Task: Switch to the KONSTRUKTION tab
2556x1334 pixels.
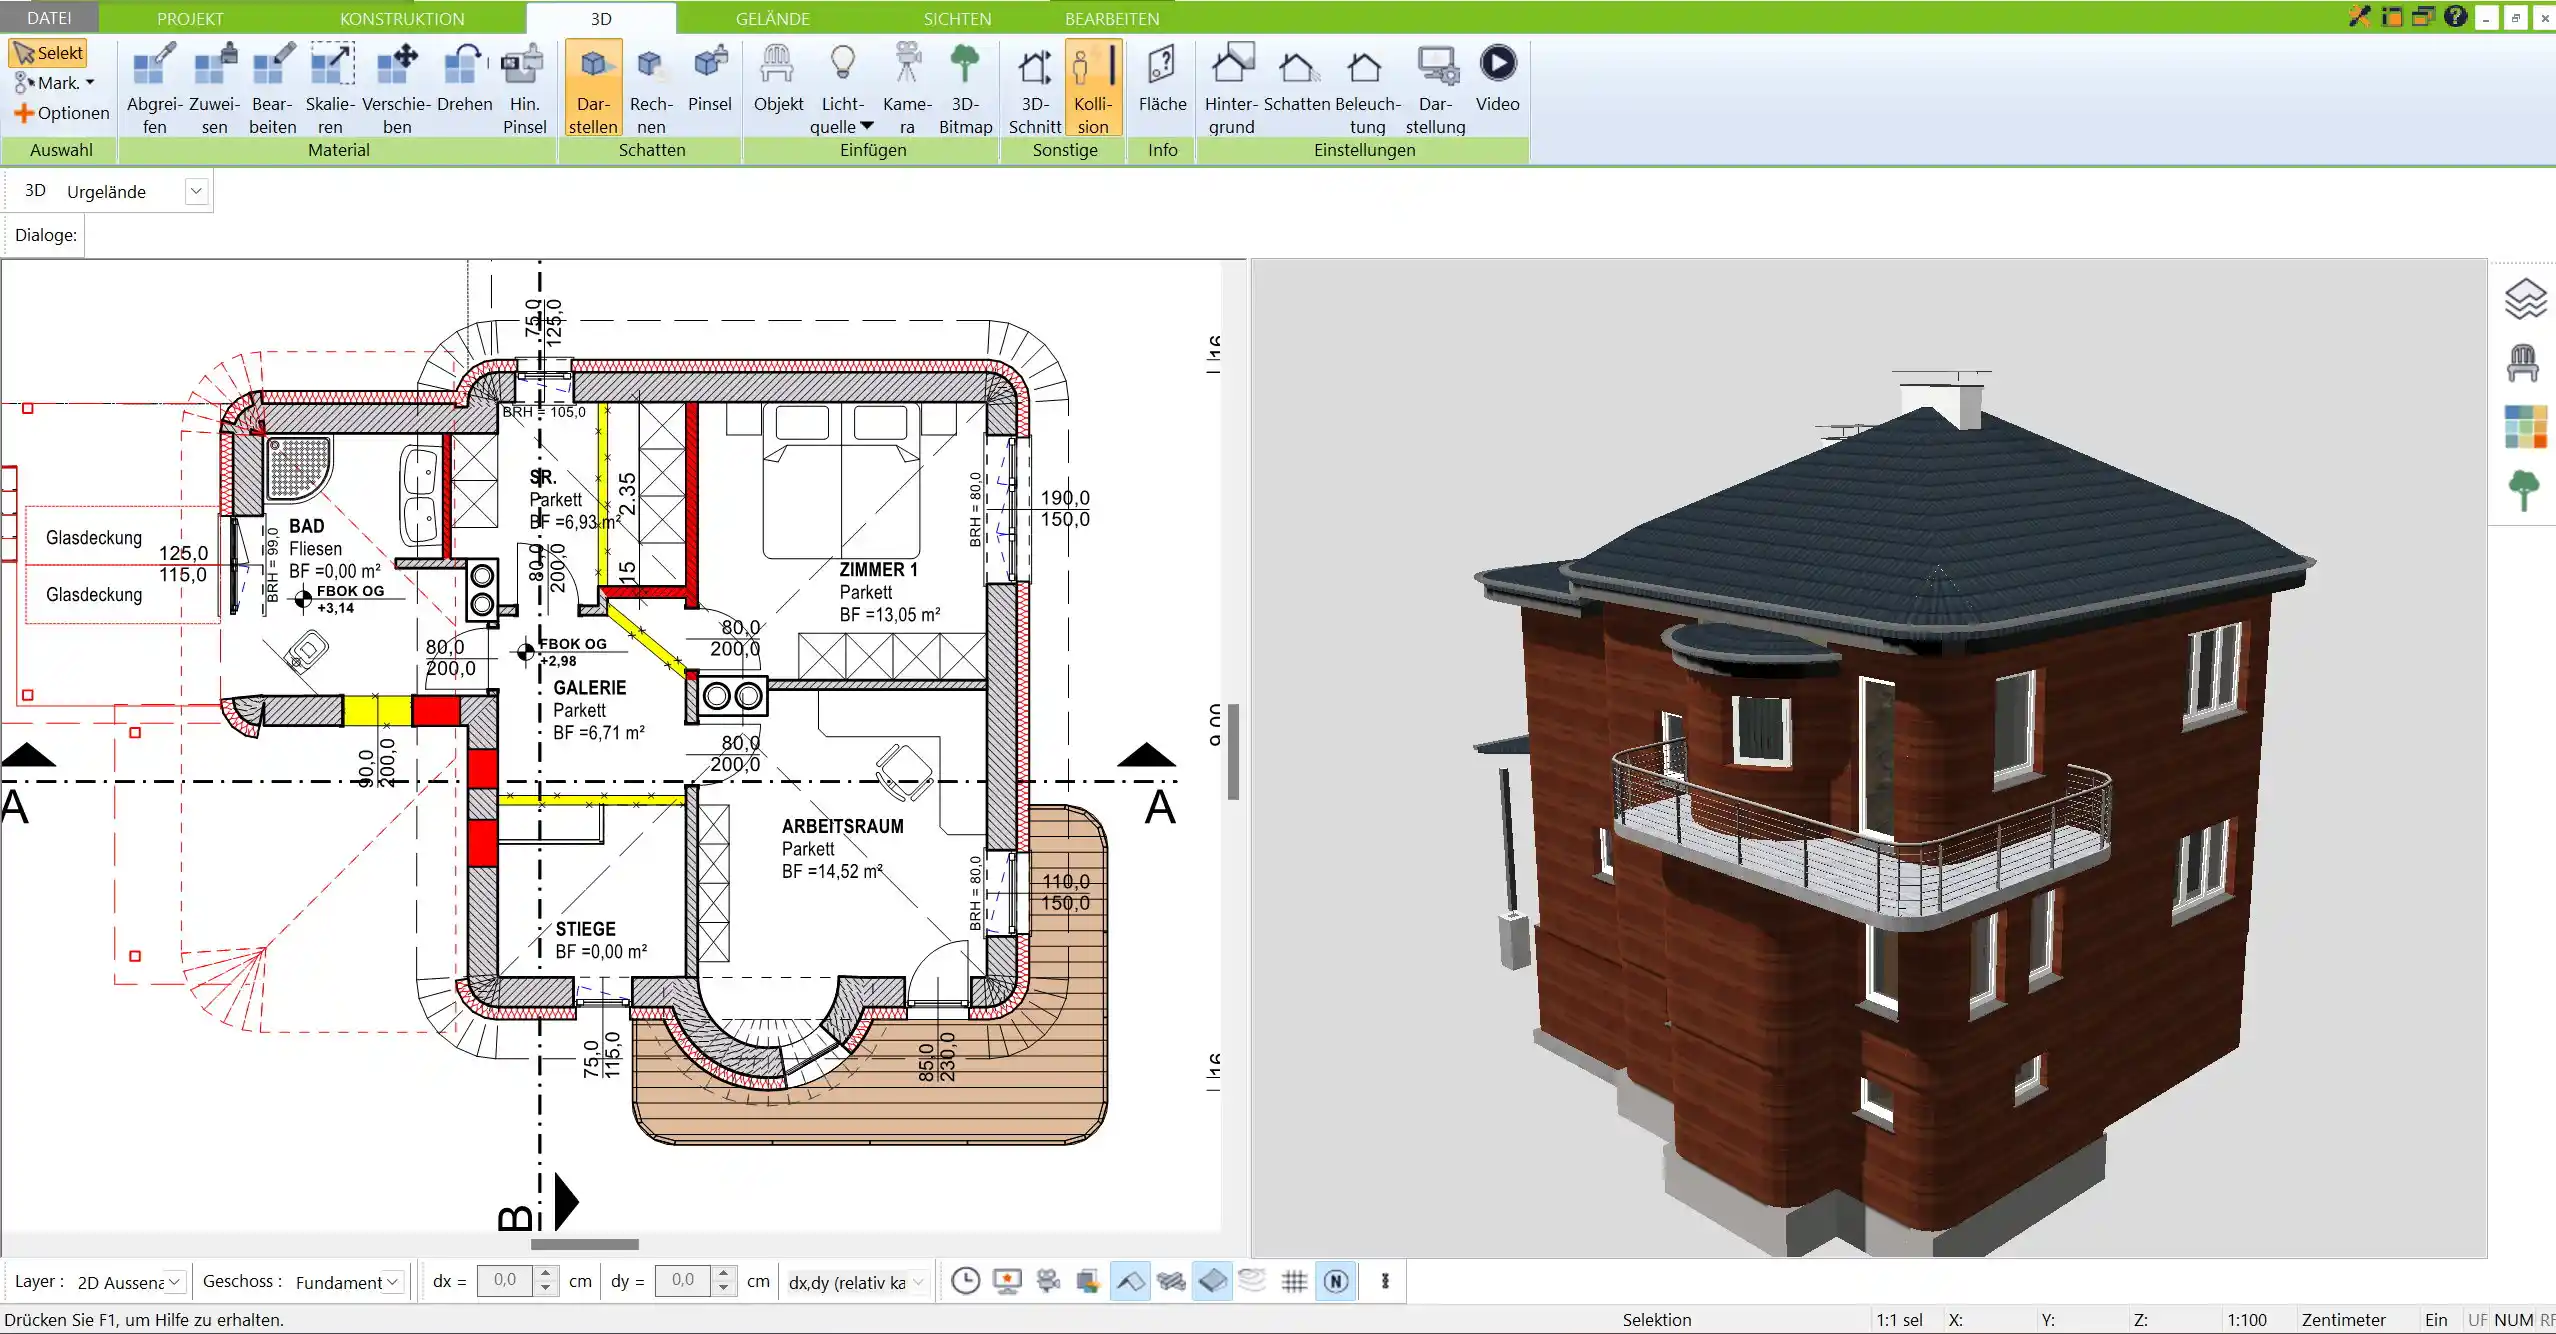Action: point(402,18)
